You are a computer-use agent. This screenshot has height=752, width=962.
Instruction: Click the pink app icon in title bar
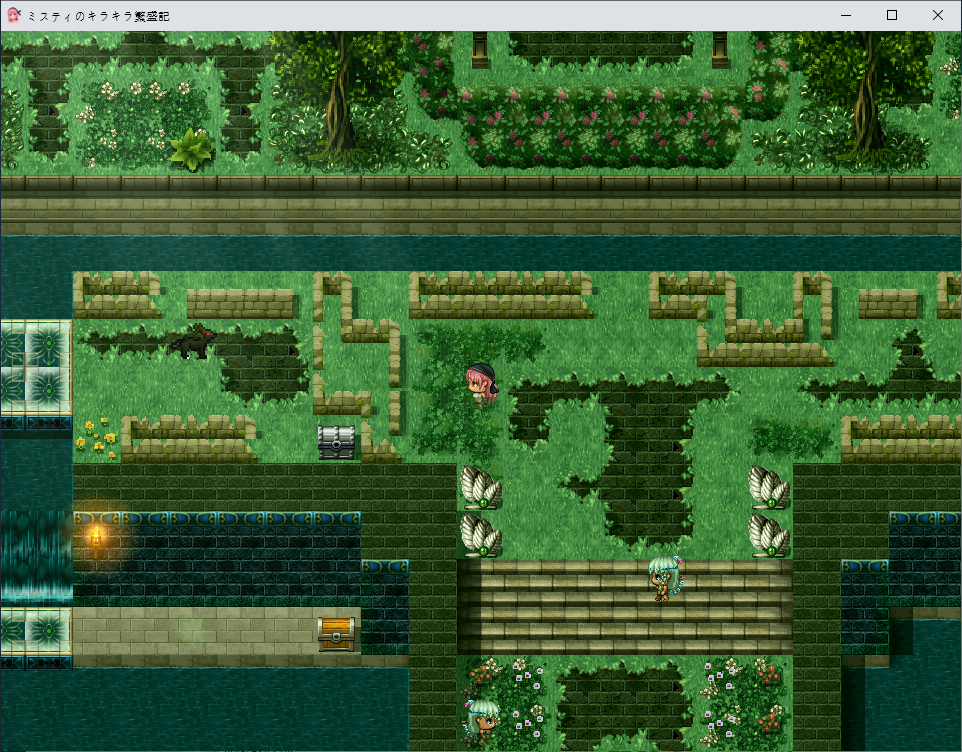click(14, 15)
